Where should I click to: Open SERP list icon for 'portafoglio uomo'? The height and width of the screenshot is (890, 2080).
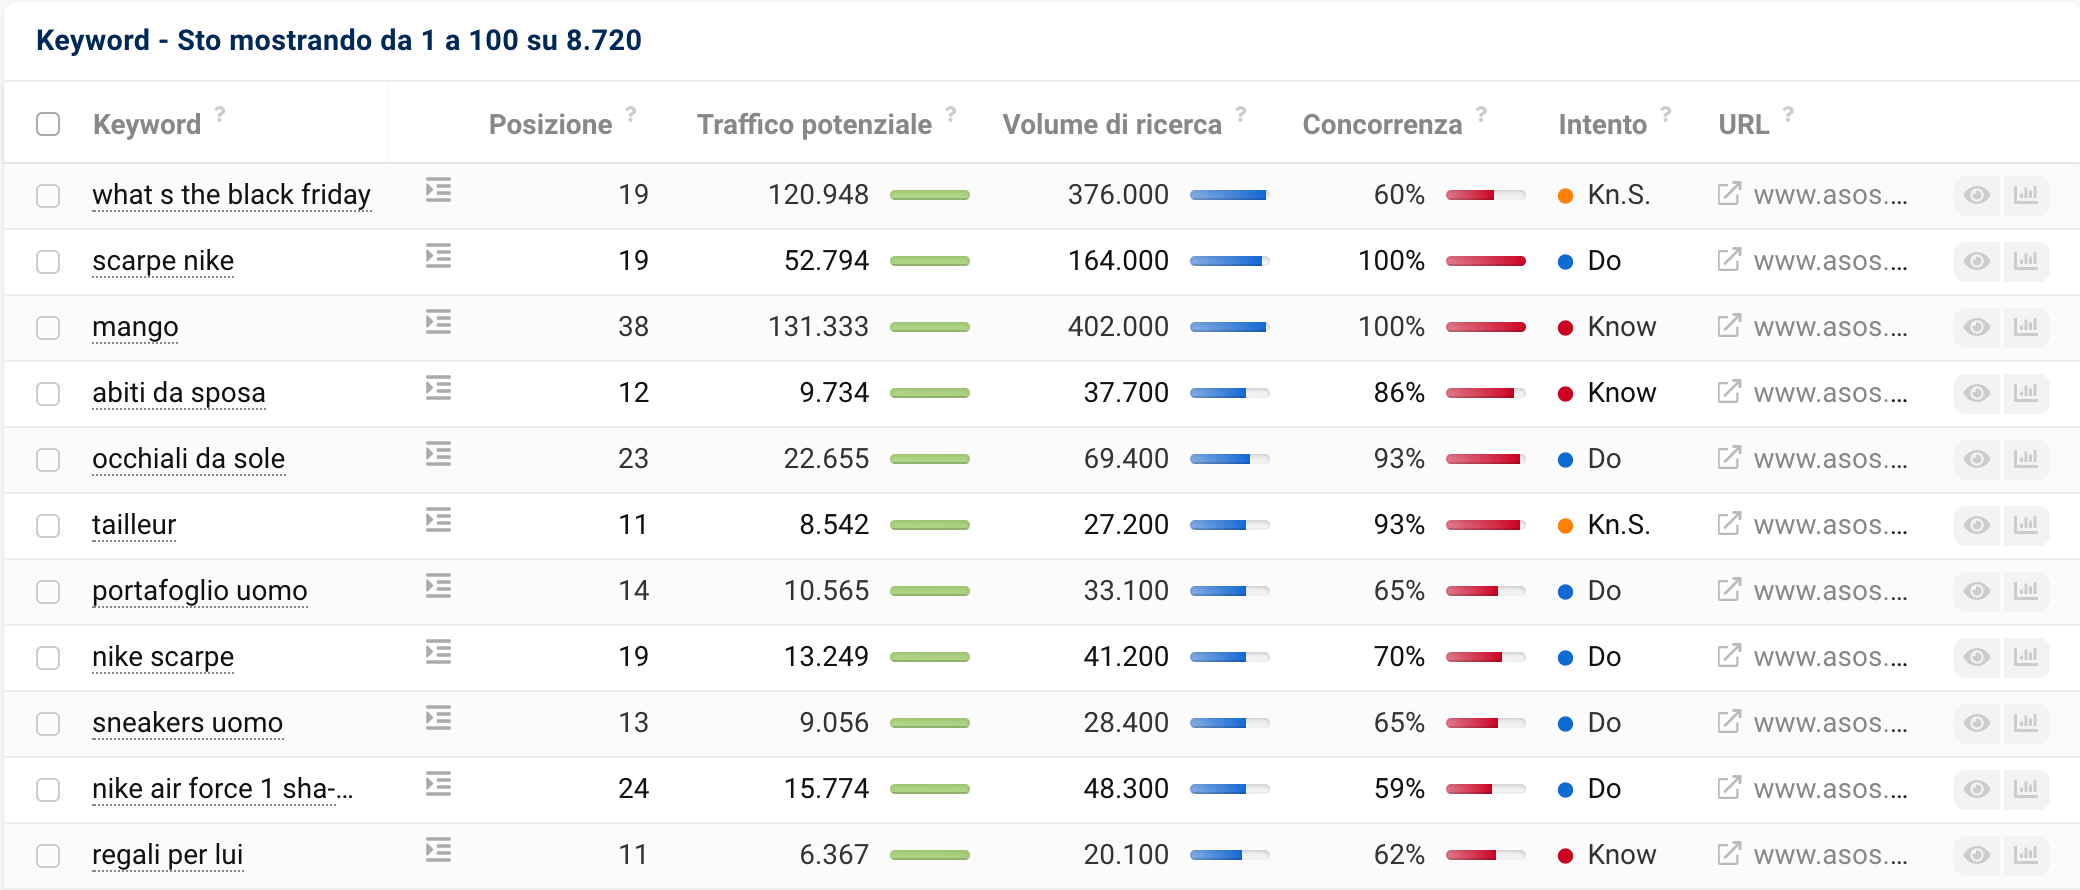click(438, 586)
